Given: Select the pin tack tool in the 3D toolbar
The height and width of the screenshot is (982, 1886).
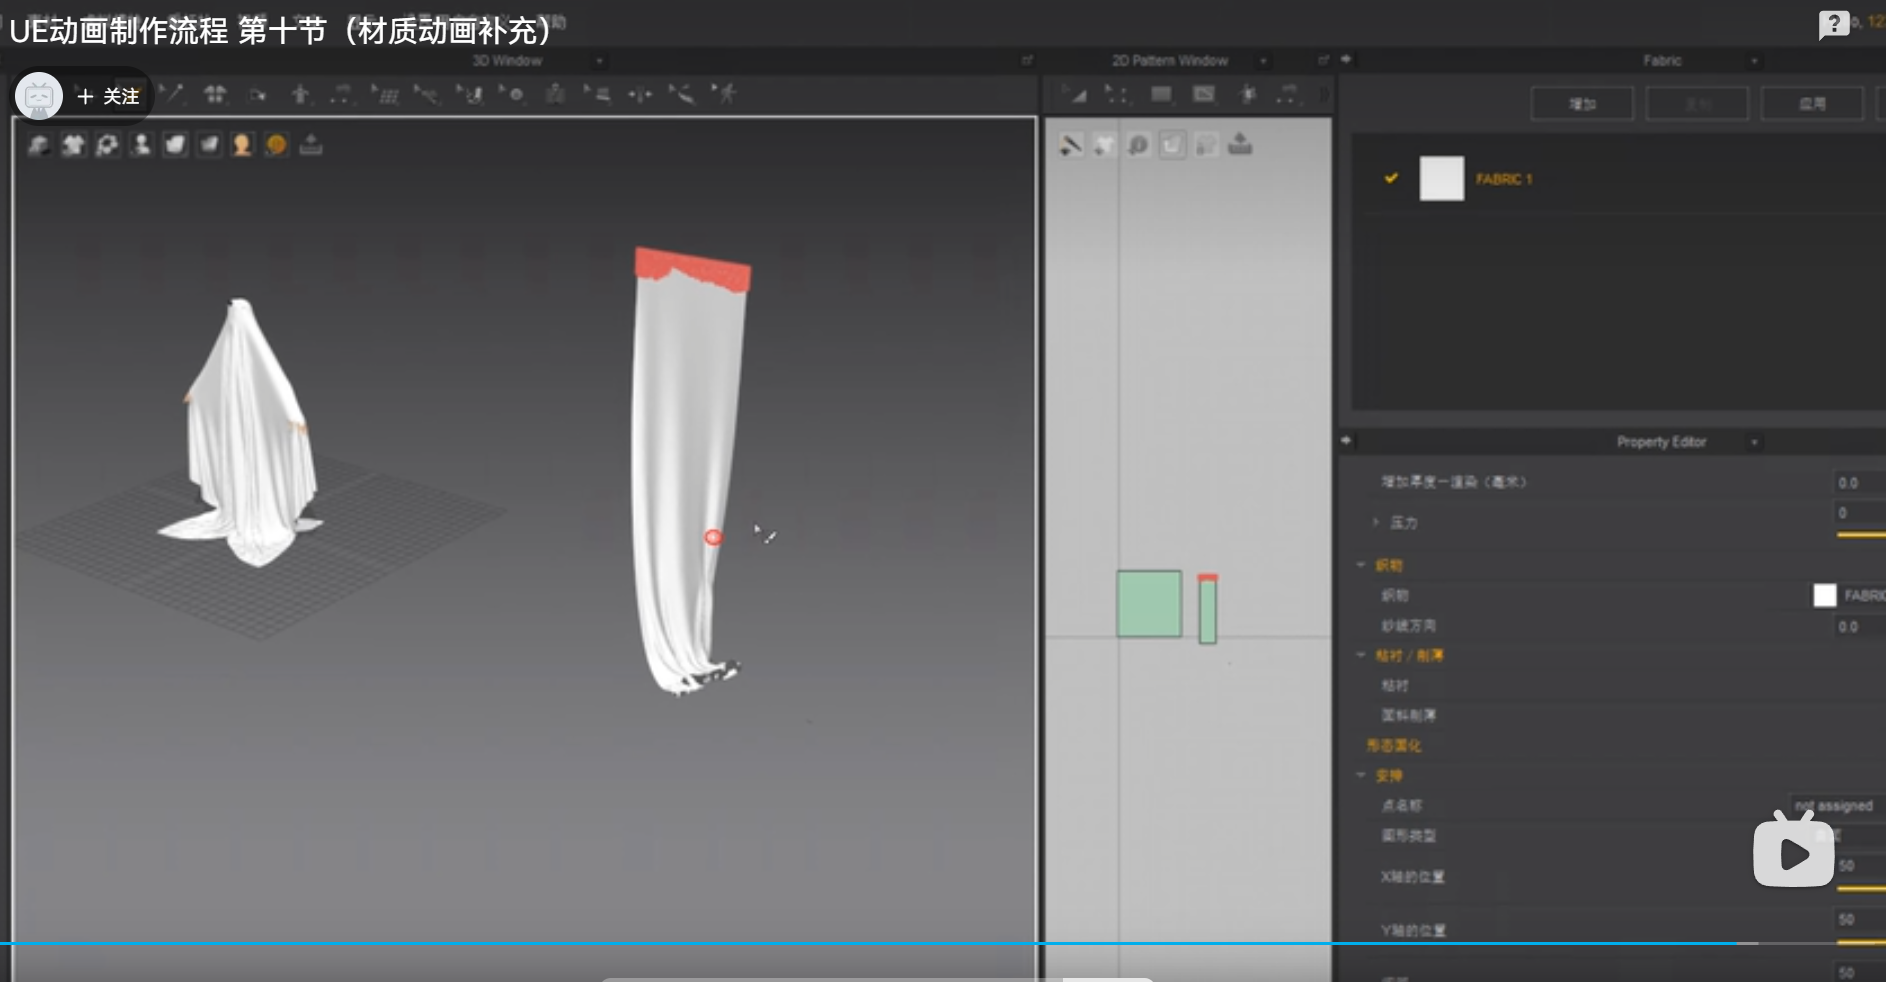Looking at the screenshot, I should 470,94.
